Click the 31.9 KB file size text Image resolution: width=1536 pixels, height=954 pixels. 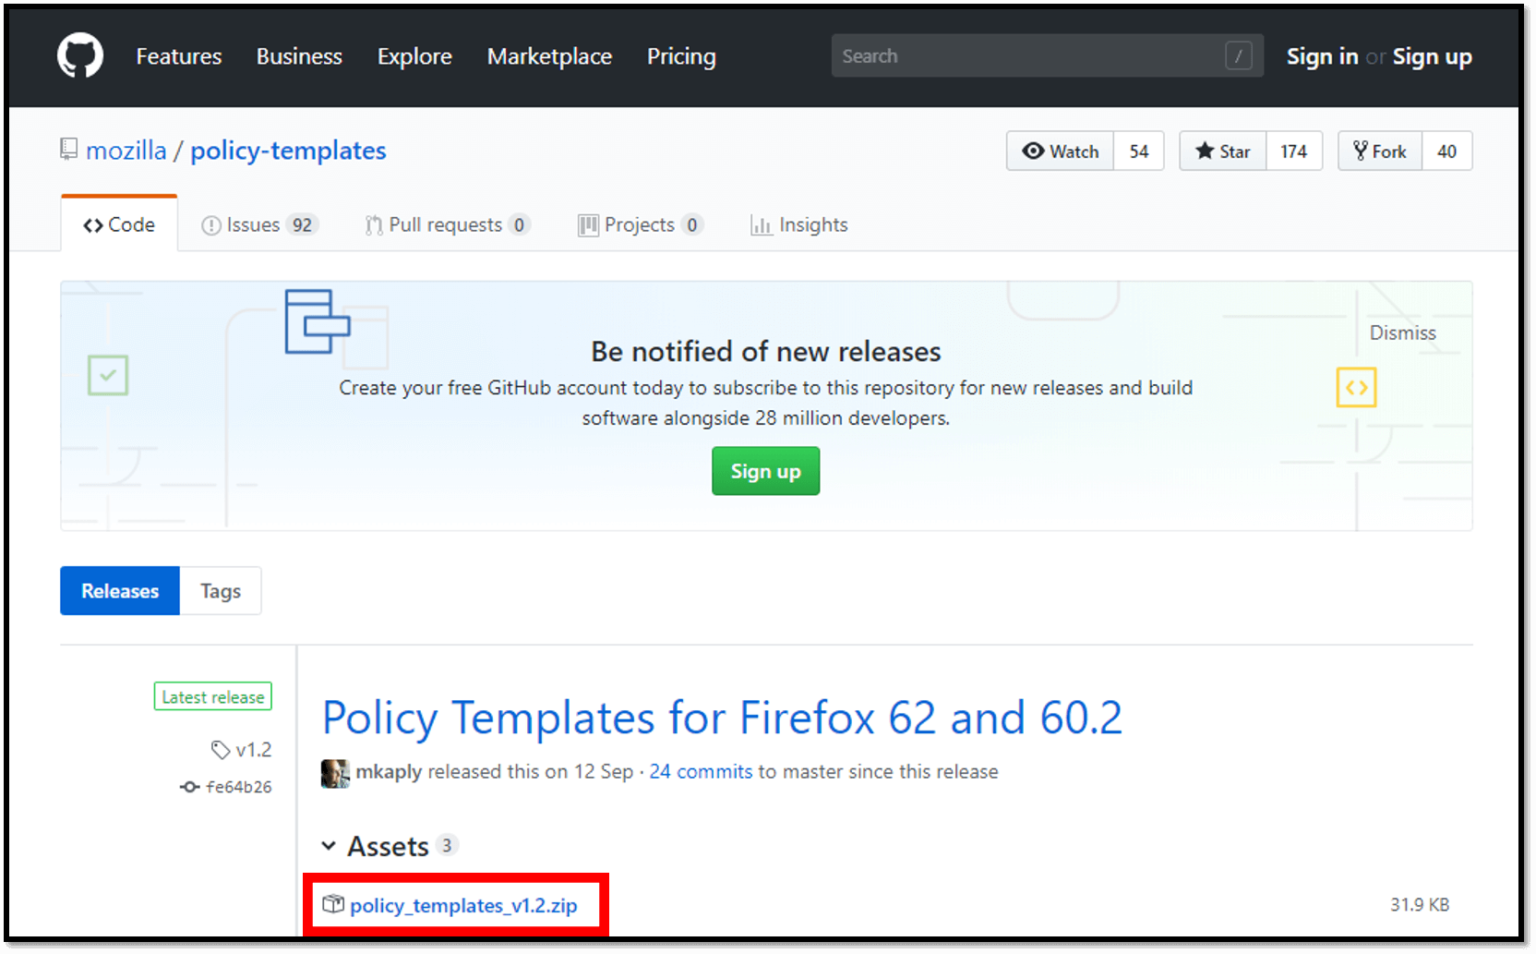click(x=1419, y=904)
